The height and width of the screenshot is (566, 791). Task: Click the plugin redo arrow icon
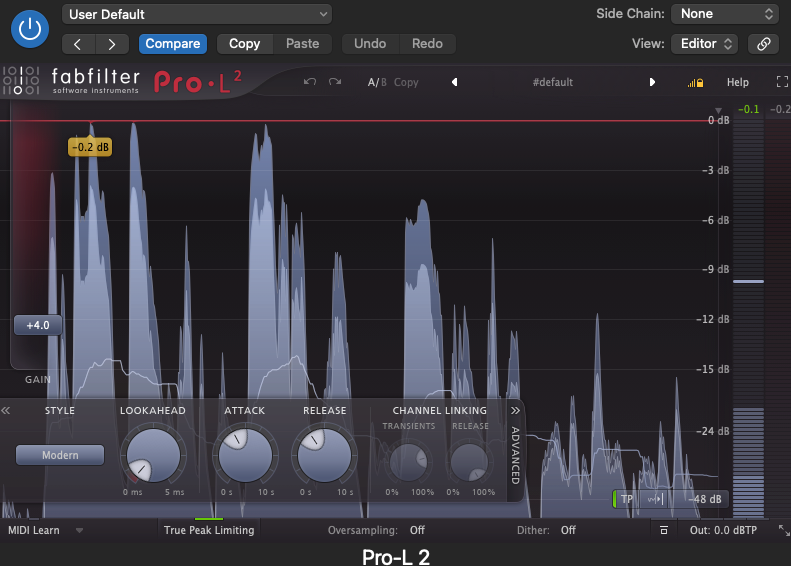(x=335, y=82)
